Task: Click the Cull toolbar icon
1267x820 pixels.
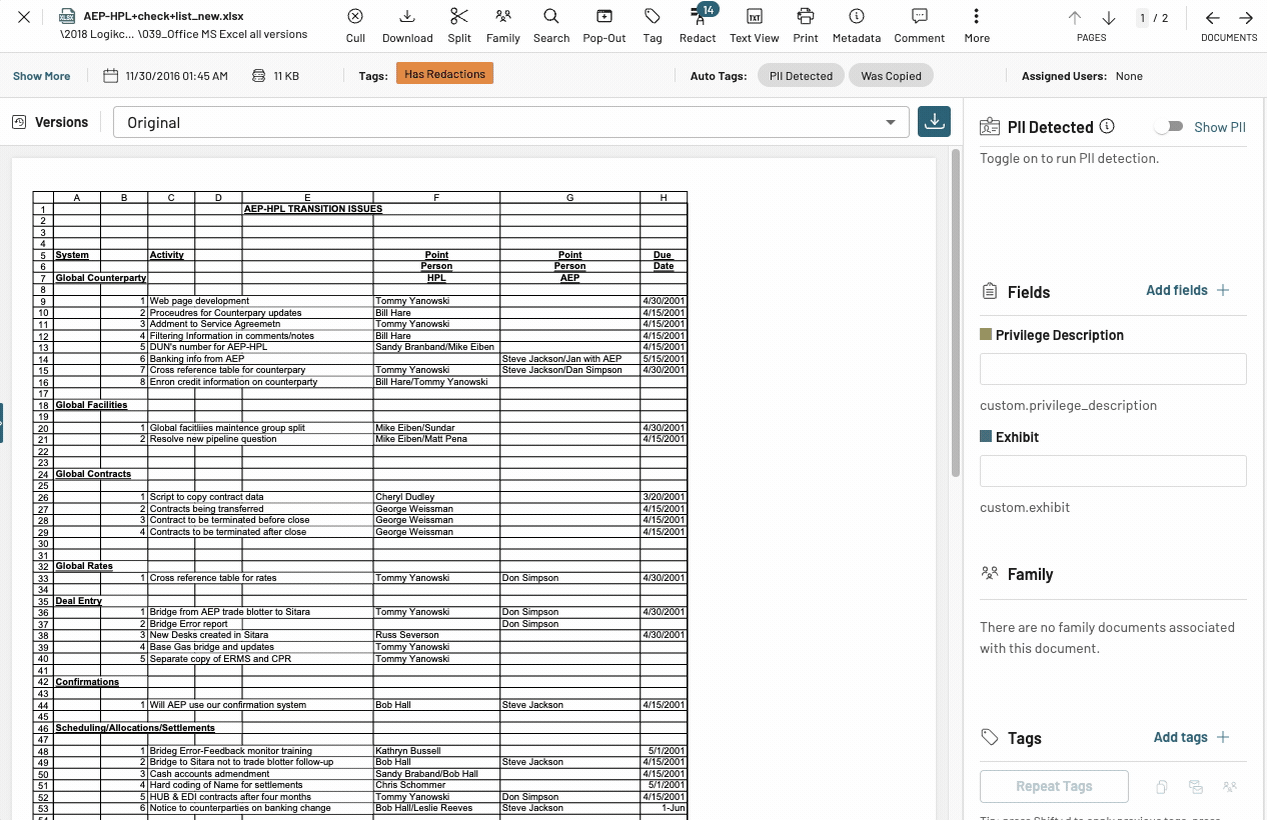Action: [x=355, y=25]
